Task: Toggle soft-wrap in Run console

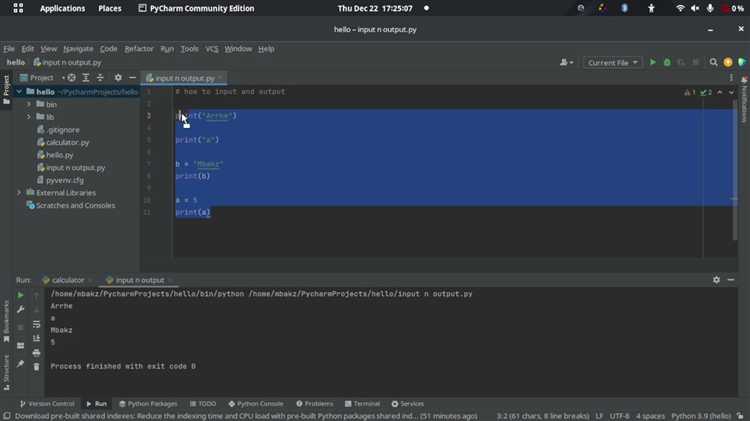Action: [36, 324]
